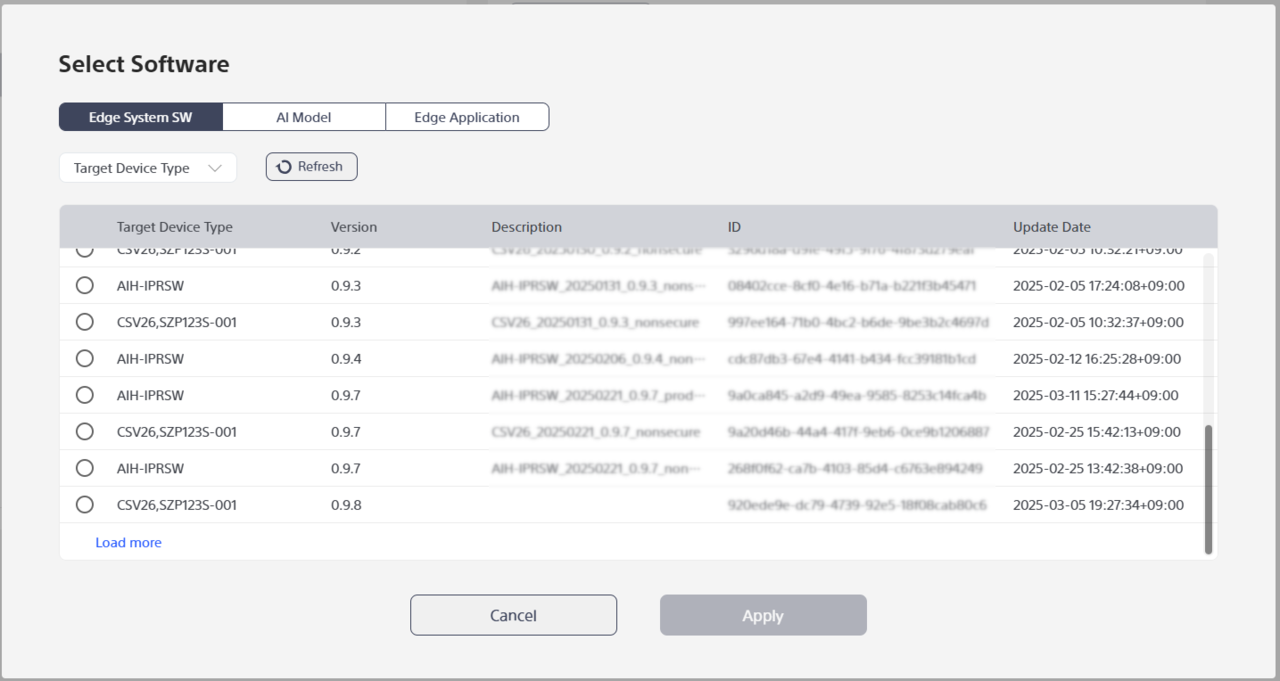Choose the CSV26,SZP123S-001 version 0.9.8 radio button
1280x681 pixels.
coord(85,505)
